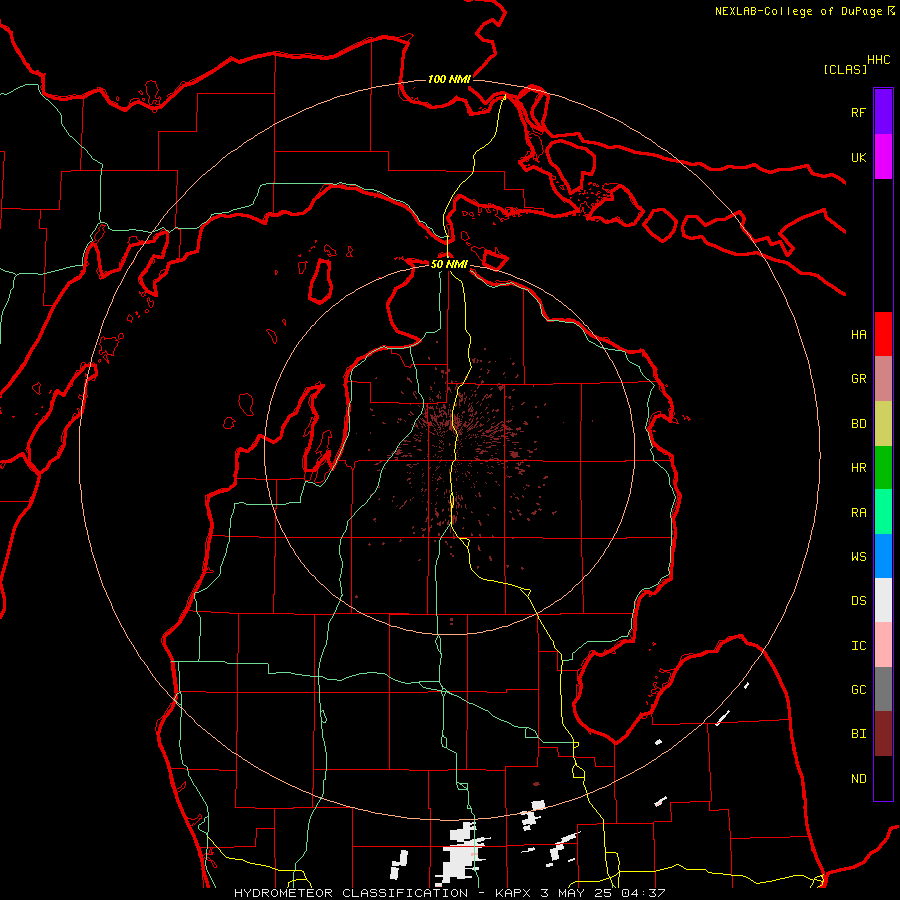Click the '50 NMI' range ring label
Viewport: 900px width, 900px height.
click(x=449, y=264)
